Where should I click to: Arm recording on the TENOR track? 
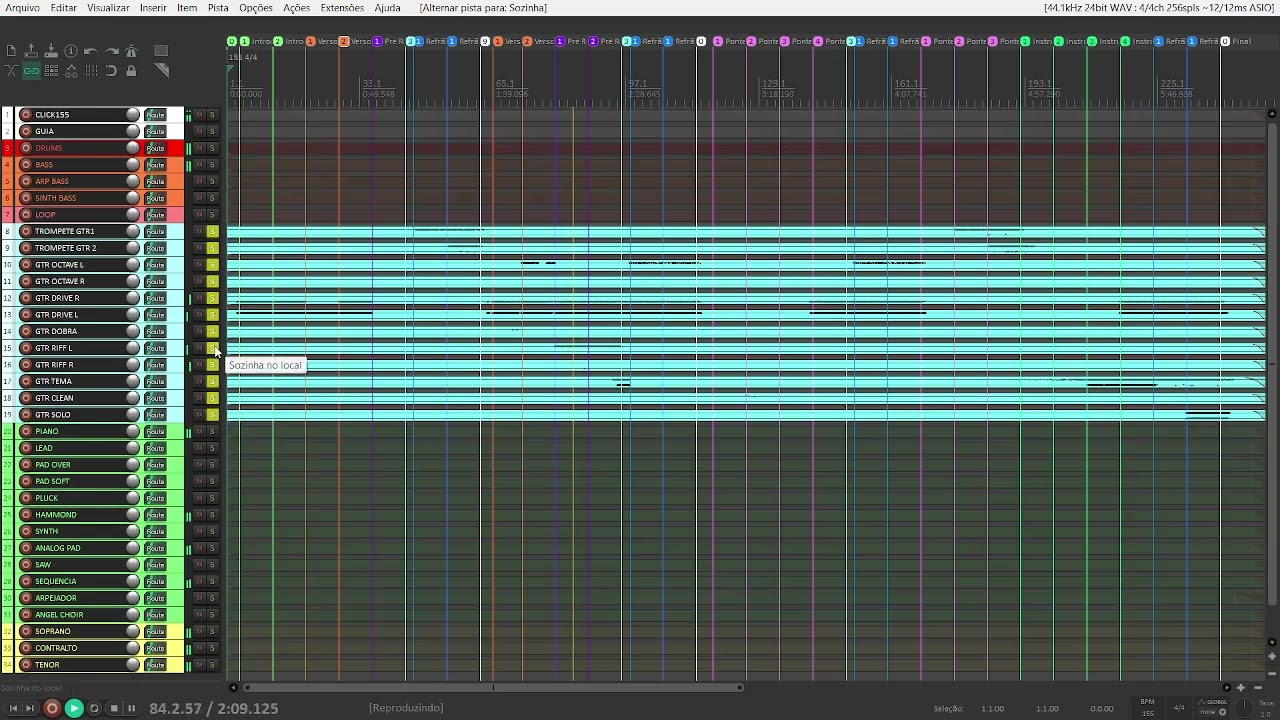(26, 665)
